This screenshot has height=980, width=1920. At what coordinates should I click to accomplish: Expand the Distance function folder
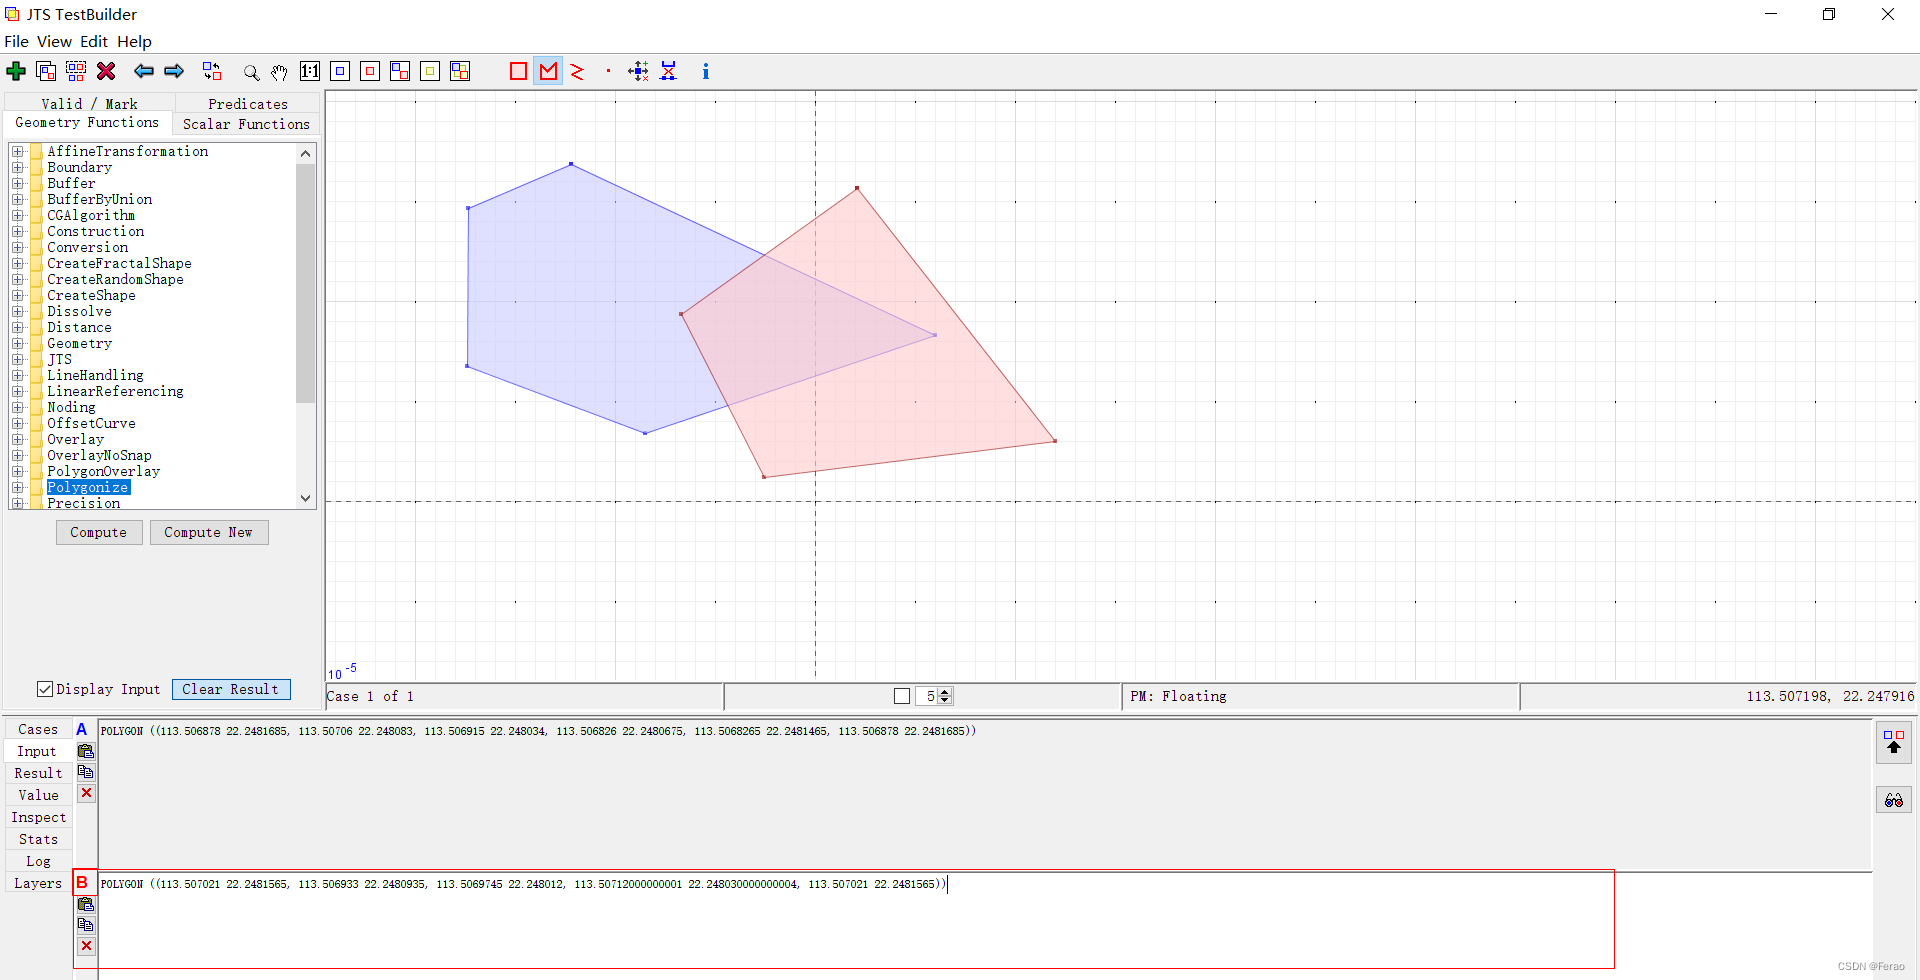(x=18, y=327)
